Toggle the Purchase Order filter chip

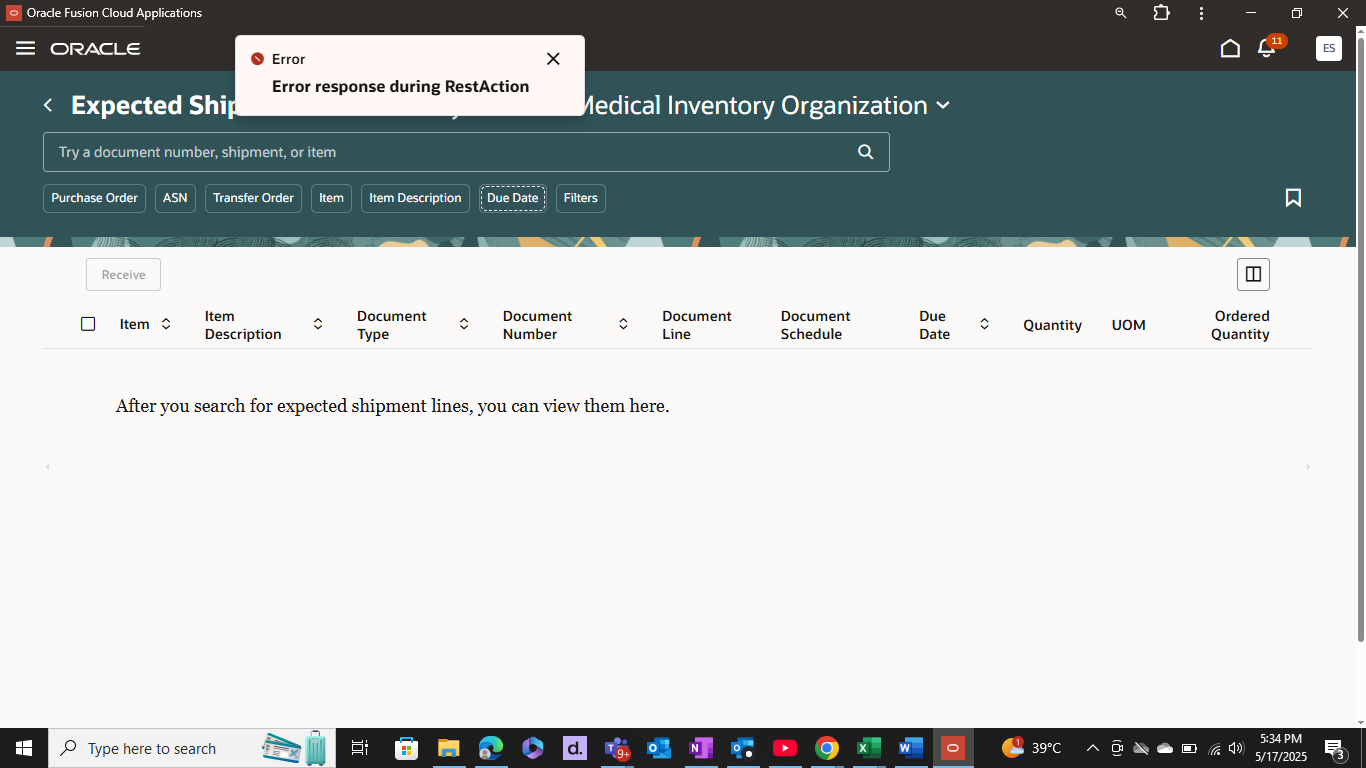click(94, 198)
